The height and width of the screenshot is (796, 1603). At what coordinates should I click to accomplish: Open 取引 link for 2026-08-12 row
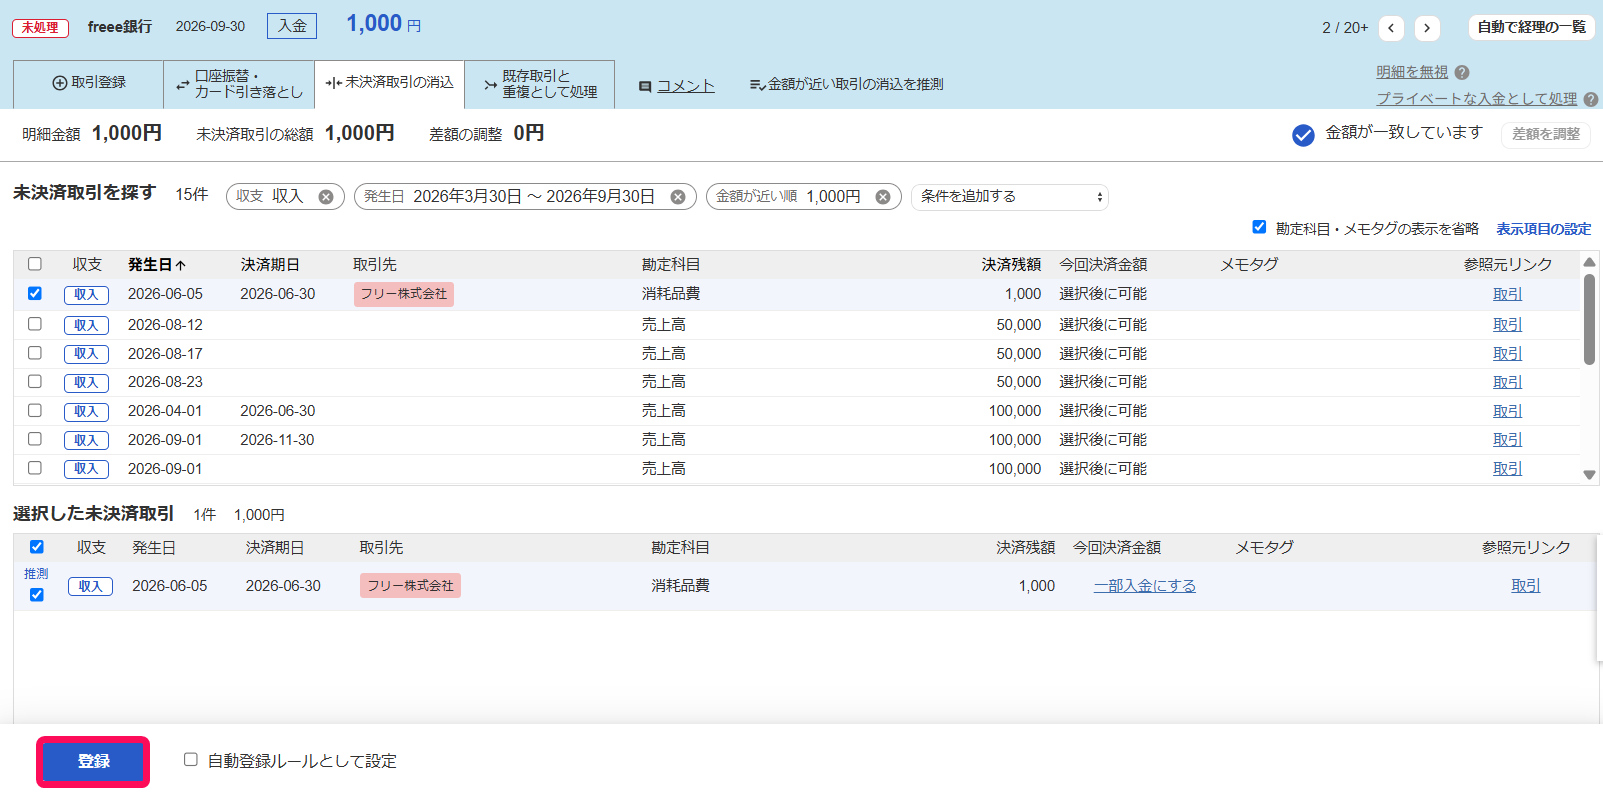1507,325
